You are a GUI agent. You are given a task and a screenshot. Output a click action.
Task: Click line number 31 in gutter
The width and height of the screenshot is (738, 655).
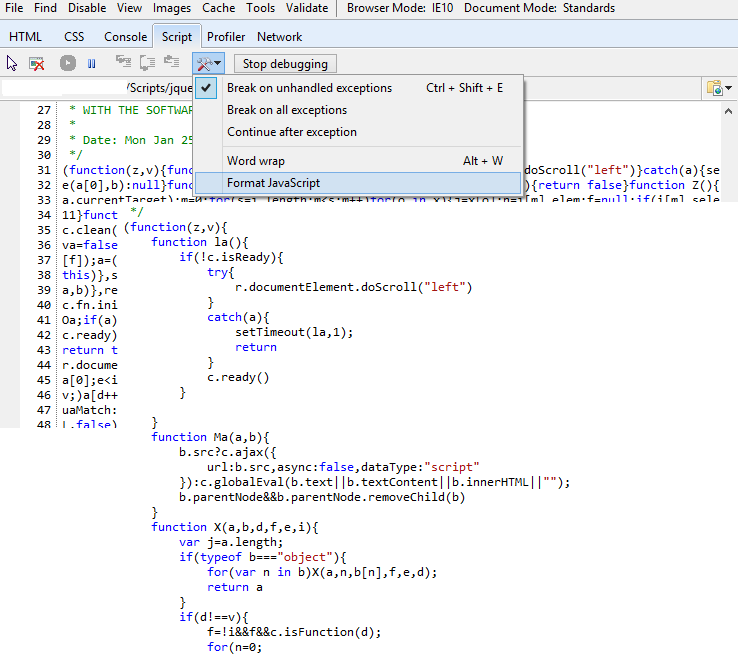pyautogui.click(x=42, y=170)
